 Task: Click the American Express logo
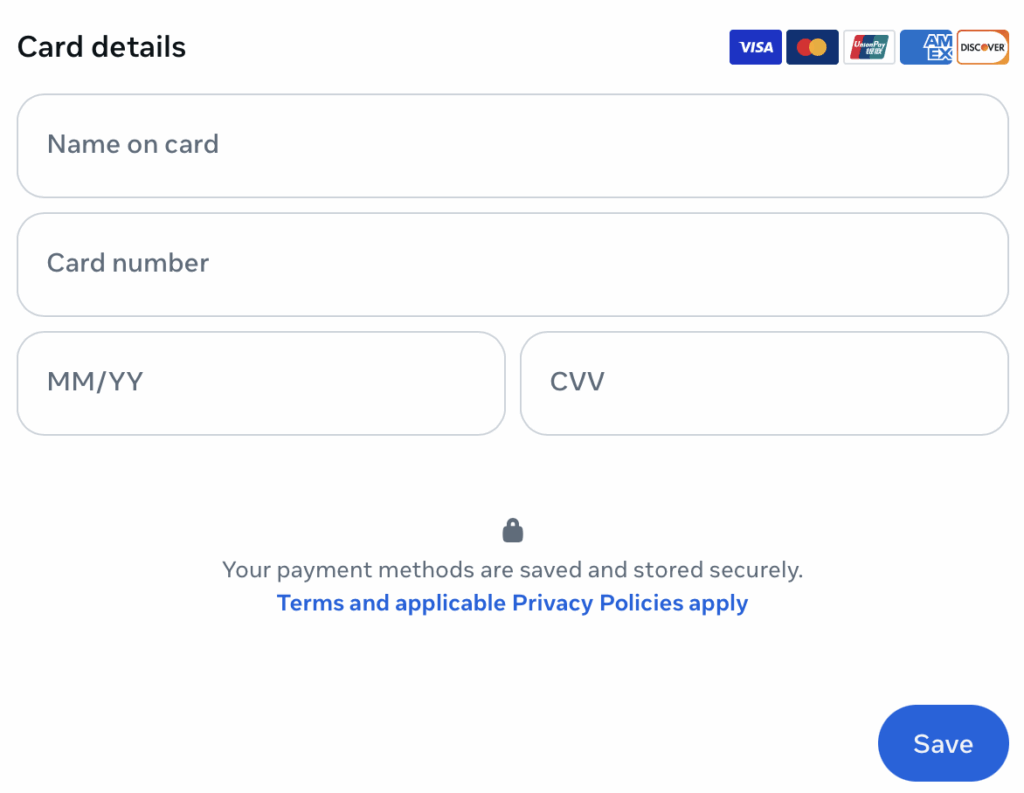[x=926, y=47]
